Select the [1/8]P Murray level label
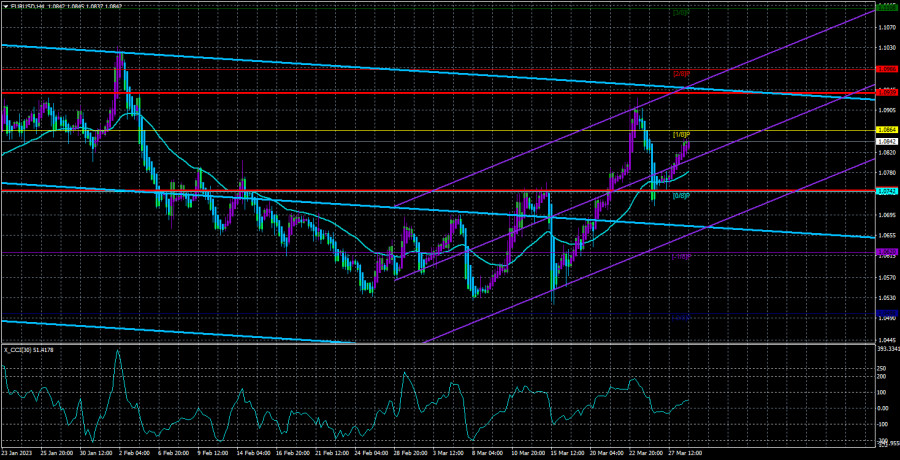This screenshot has height=460, width=900. (x=681, y=135)
